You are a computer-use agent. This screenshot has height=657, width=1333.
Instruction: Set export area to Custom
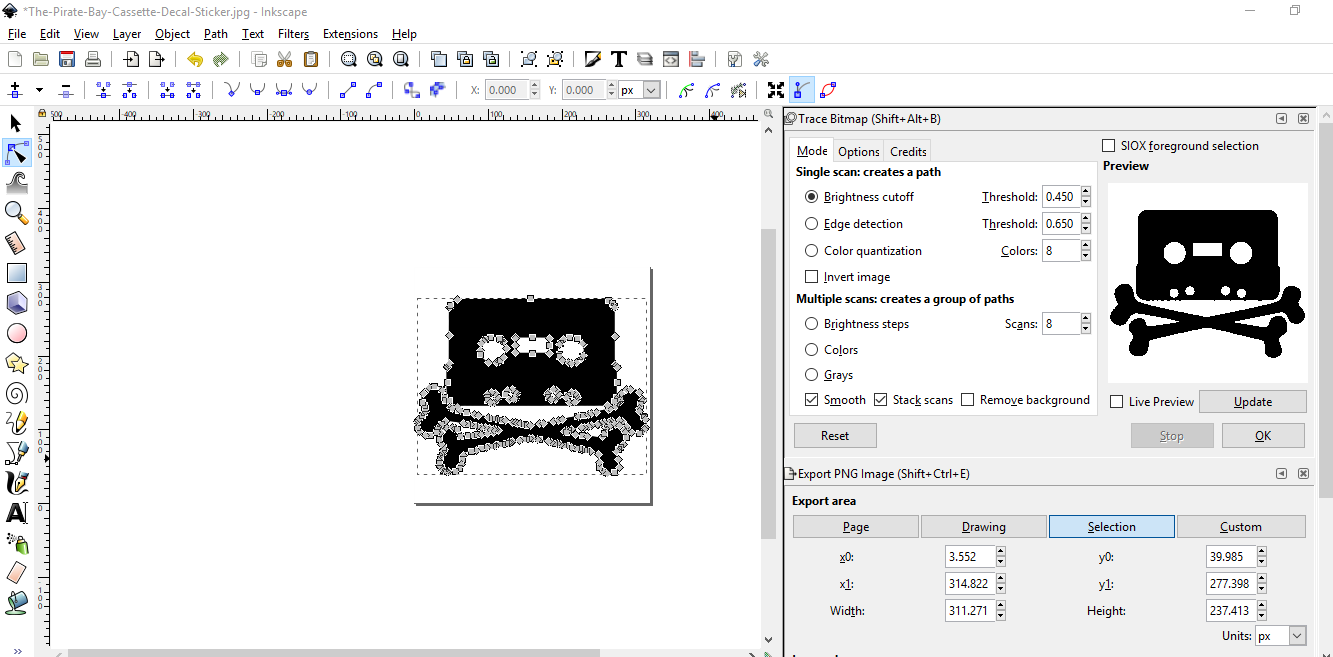[1241, 527]
